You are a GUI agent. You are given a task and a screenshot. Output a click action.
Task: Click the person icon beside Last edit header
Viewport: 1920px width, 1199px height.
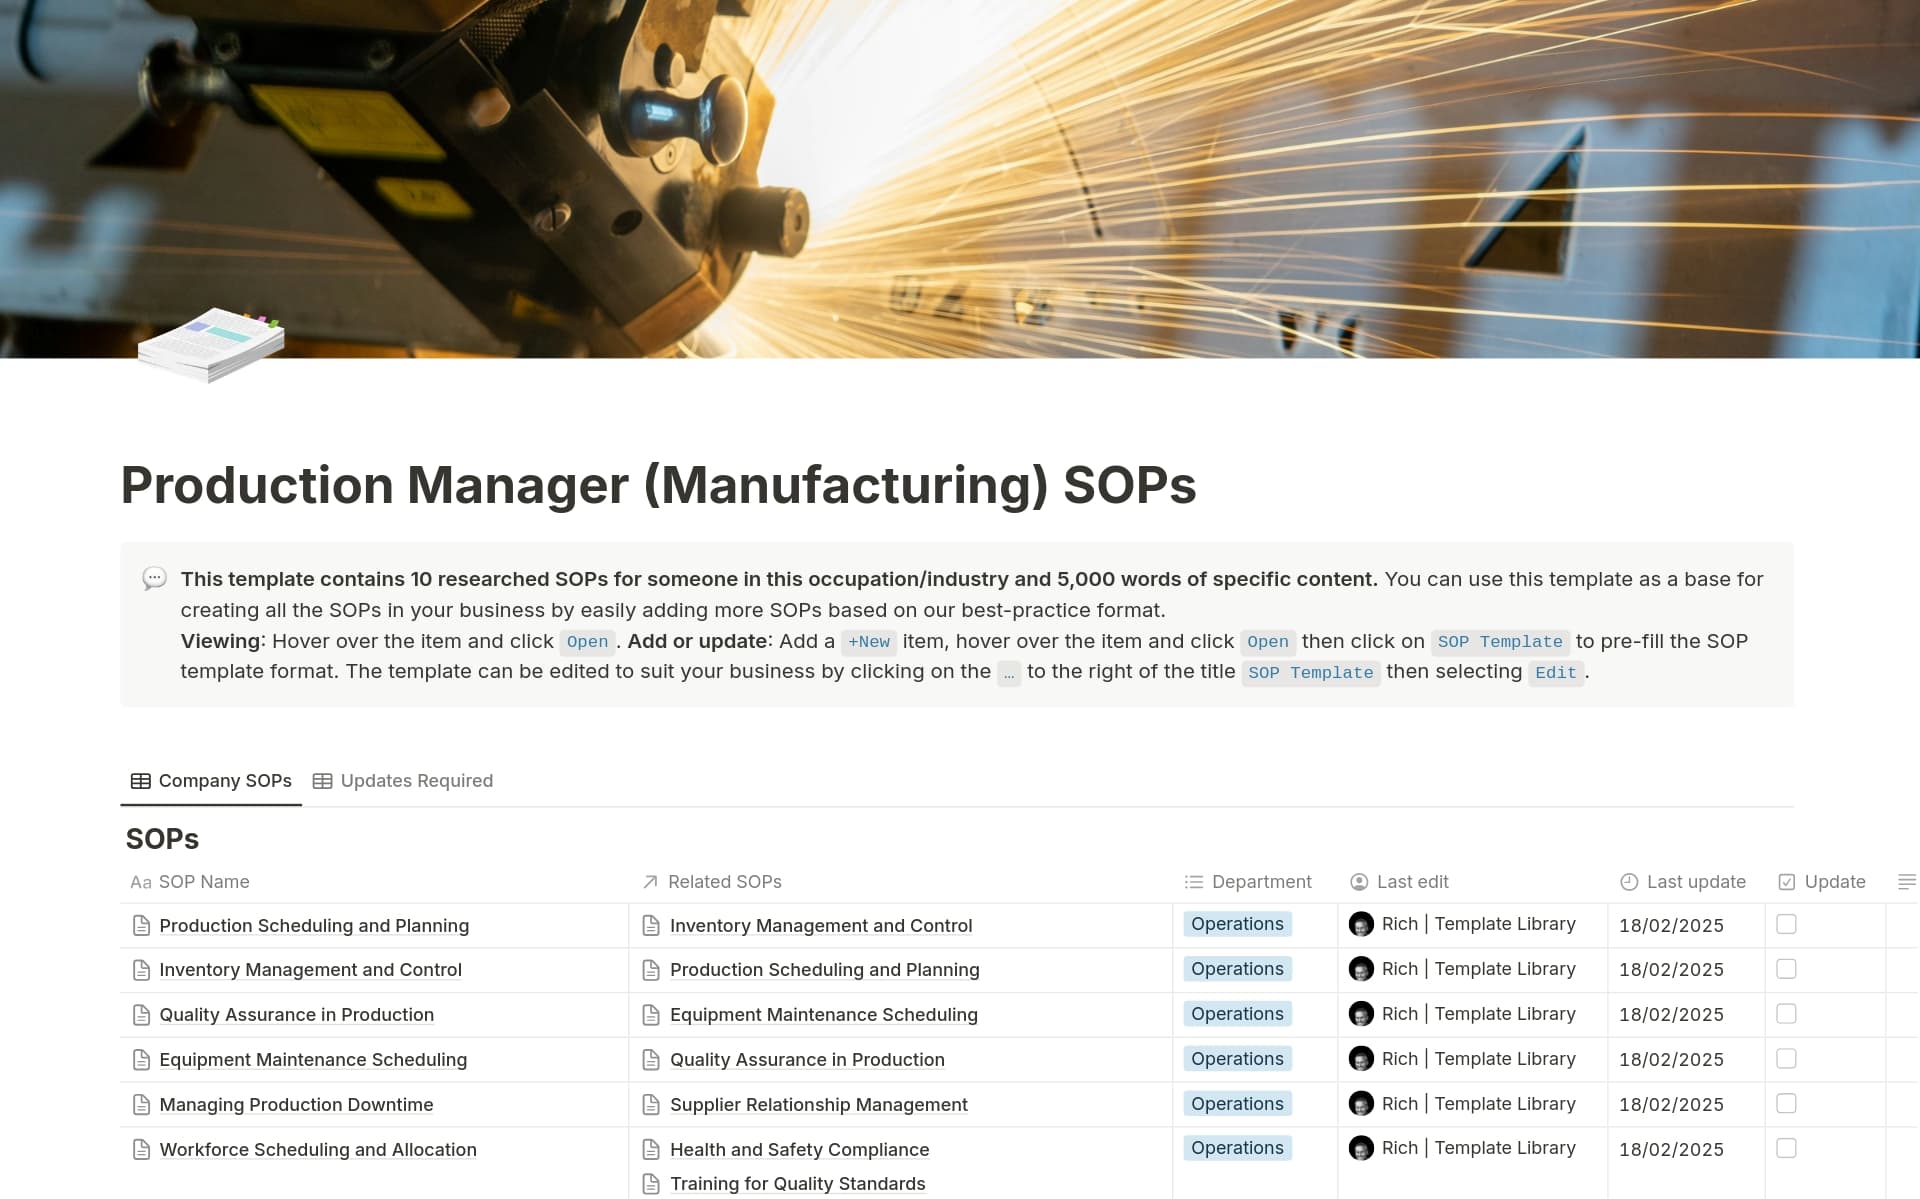coord(1360,882)
